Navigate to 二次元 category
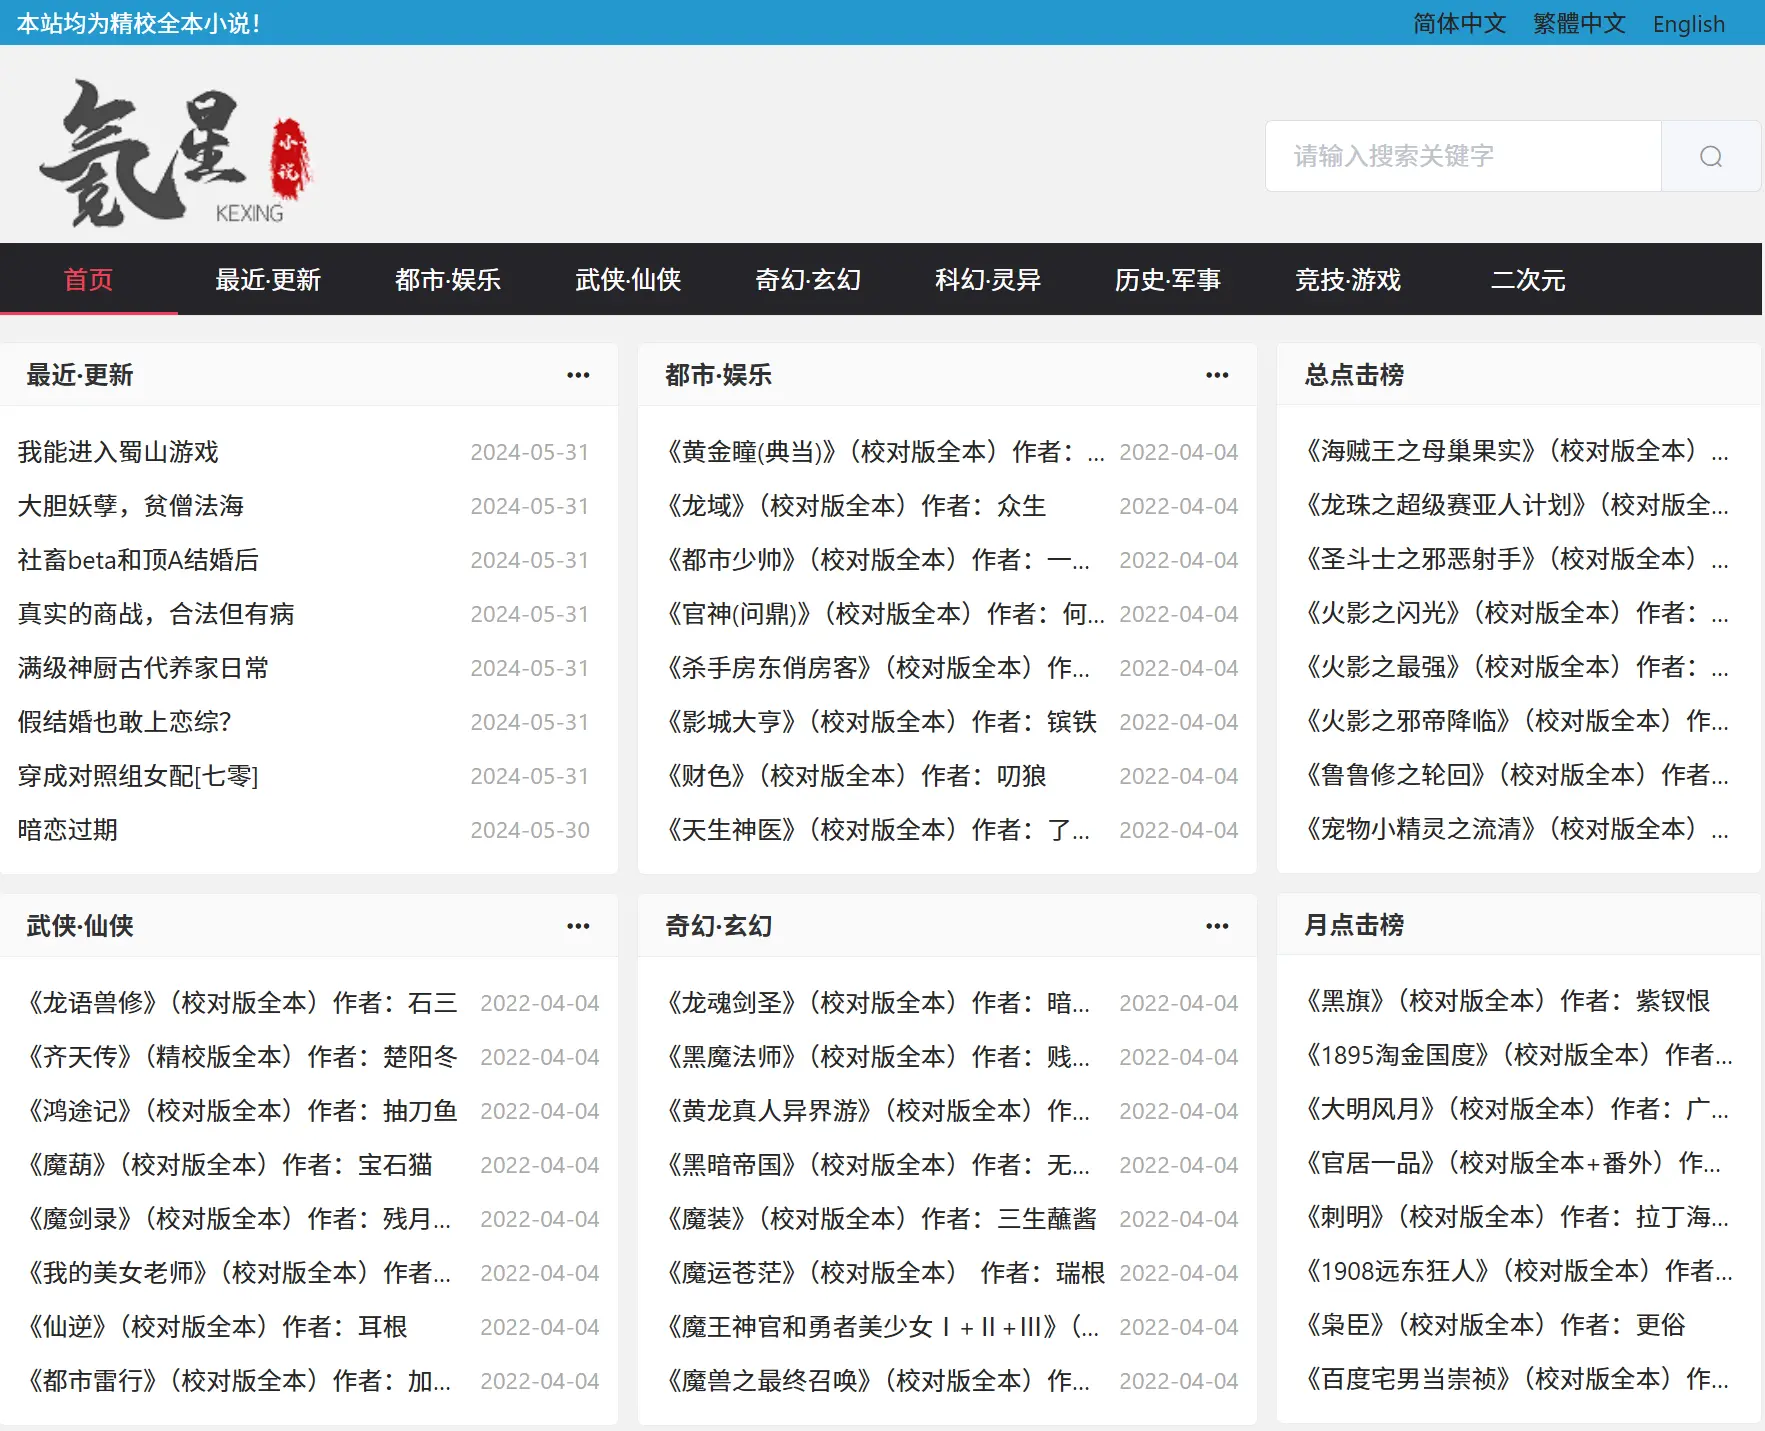Image resolution: width=1765 pixels, height=1431 pixels. coord(1527,280)
